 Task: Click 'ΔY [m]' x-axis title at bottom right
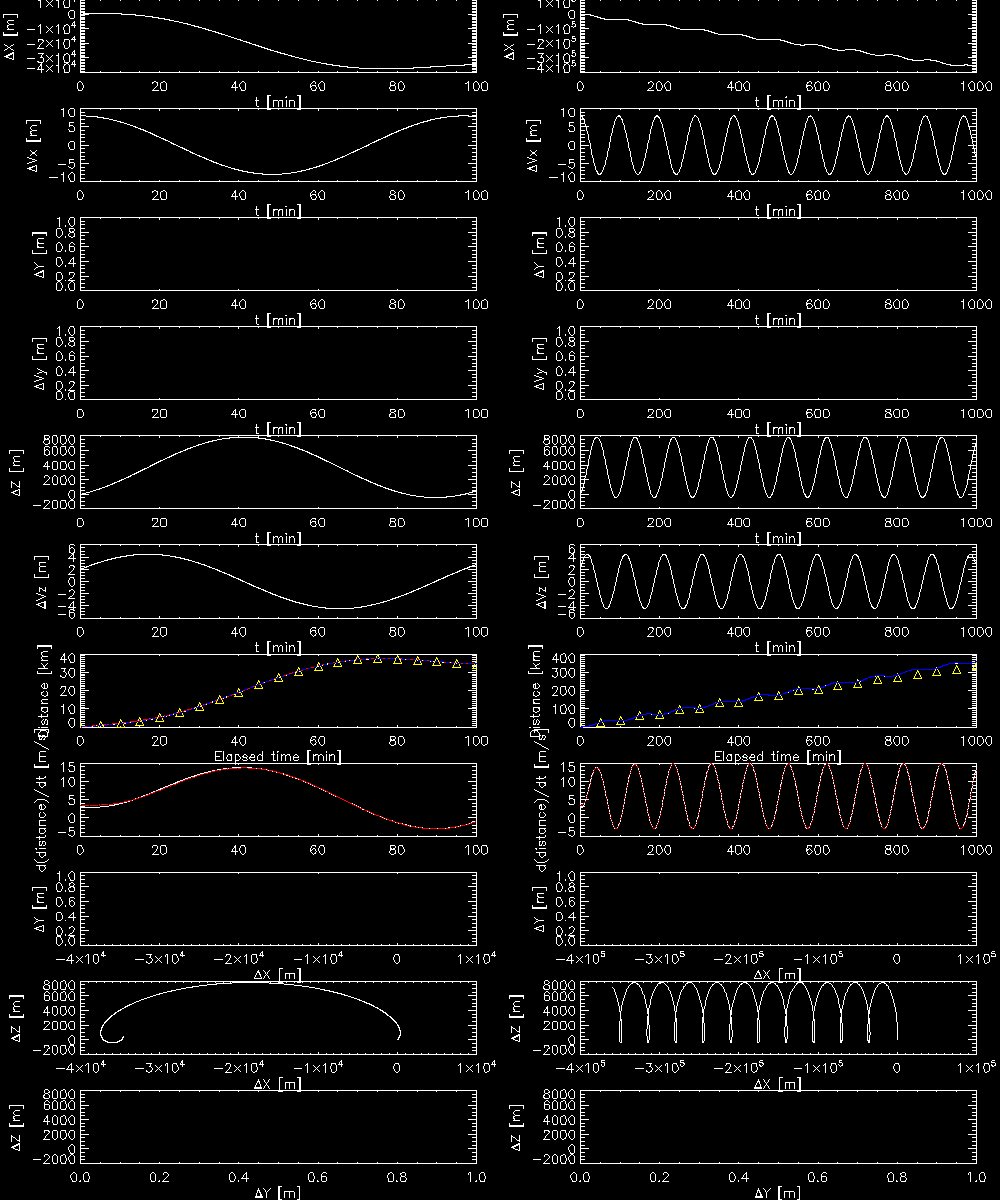(x=779, y=1193)
